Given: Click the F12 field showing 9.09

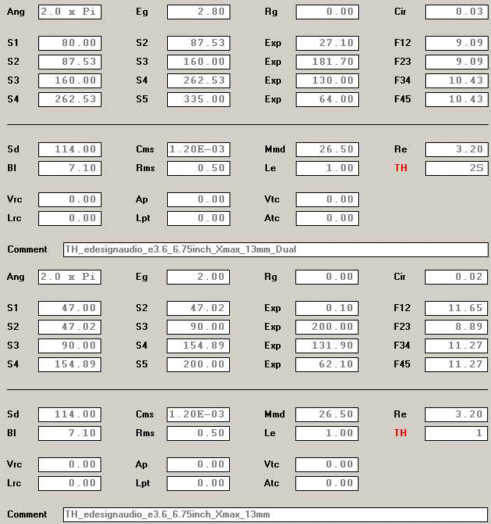Looking at the screenshot, I should [x=457, y=43].
